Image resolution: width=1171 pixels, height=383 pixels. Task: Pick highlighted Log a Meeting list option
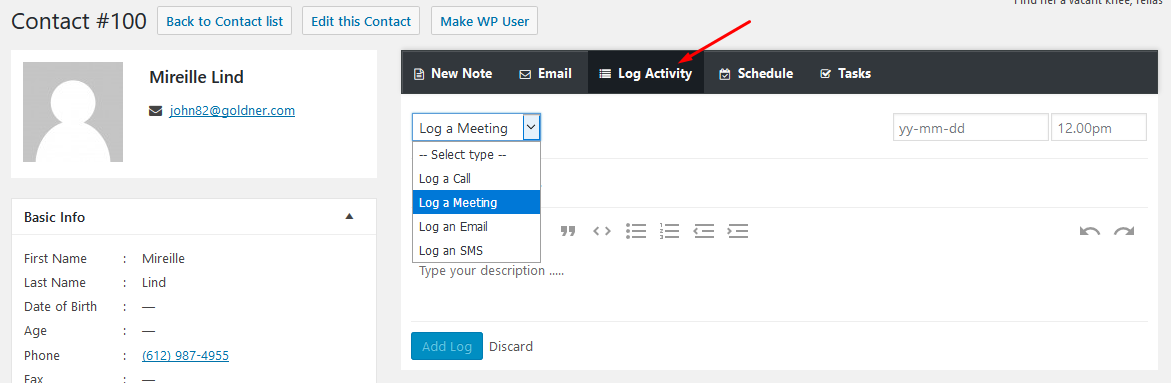(x=476, y=202)
